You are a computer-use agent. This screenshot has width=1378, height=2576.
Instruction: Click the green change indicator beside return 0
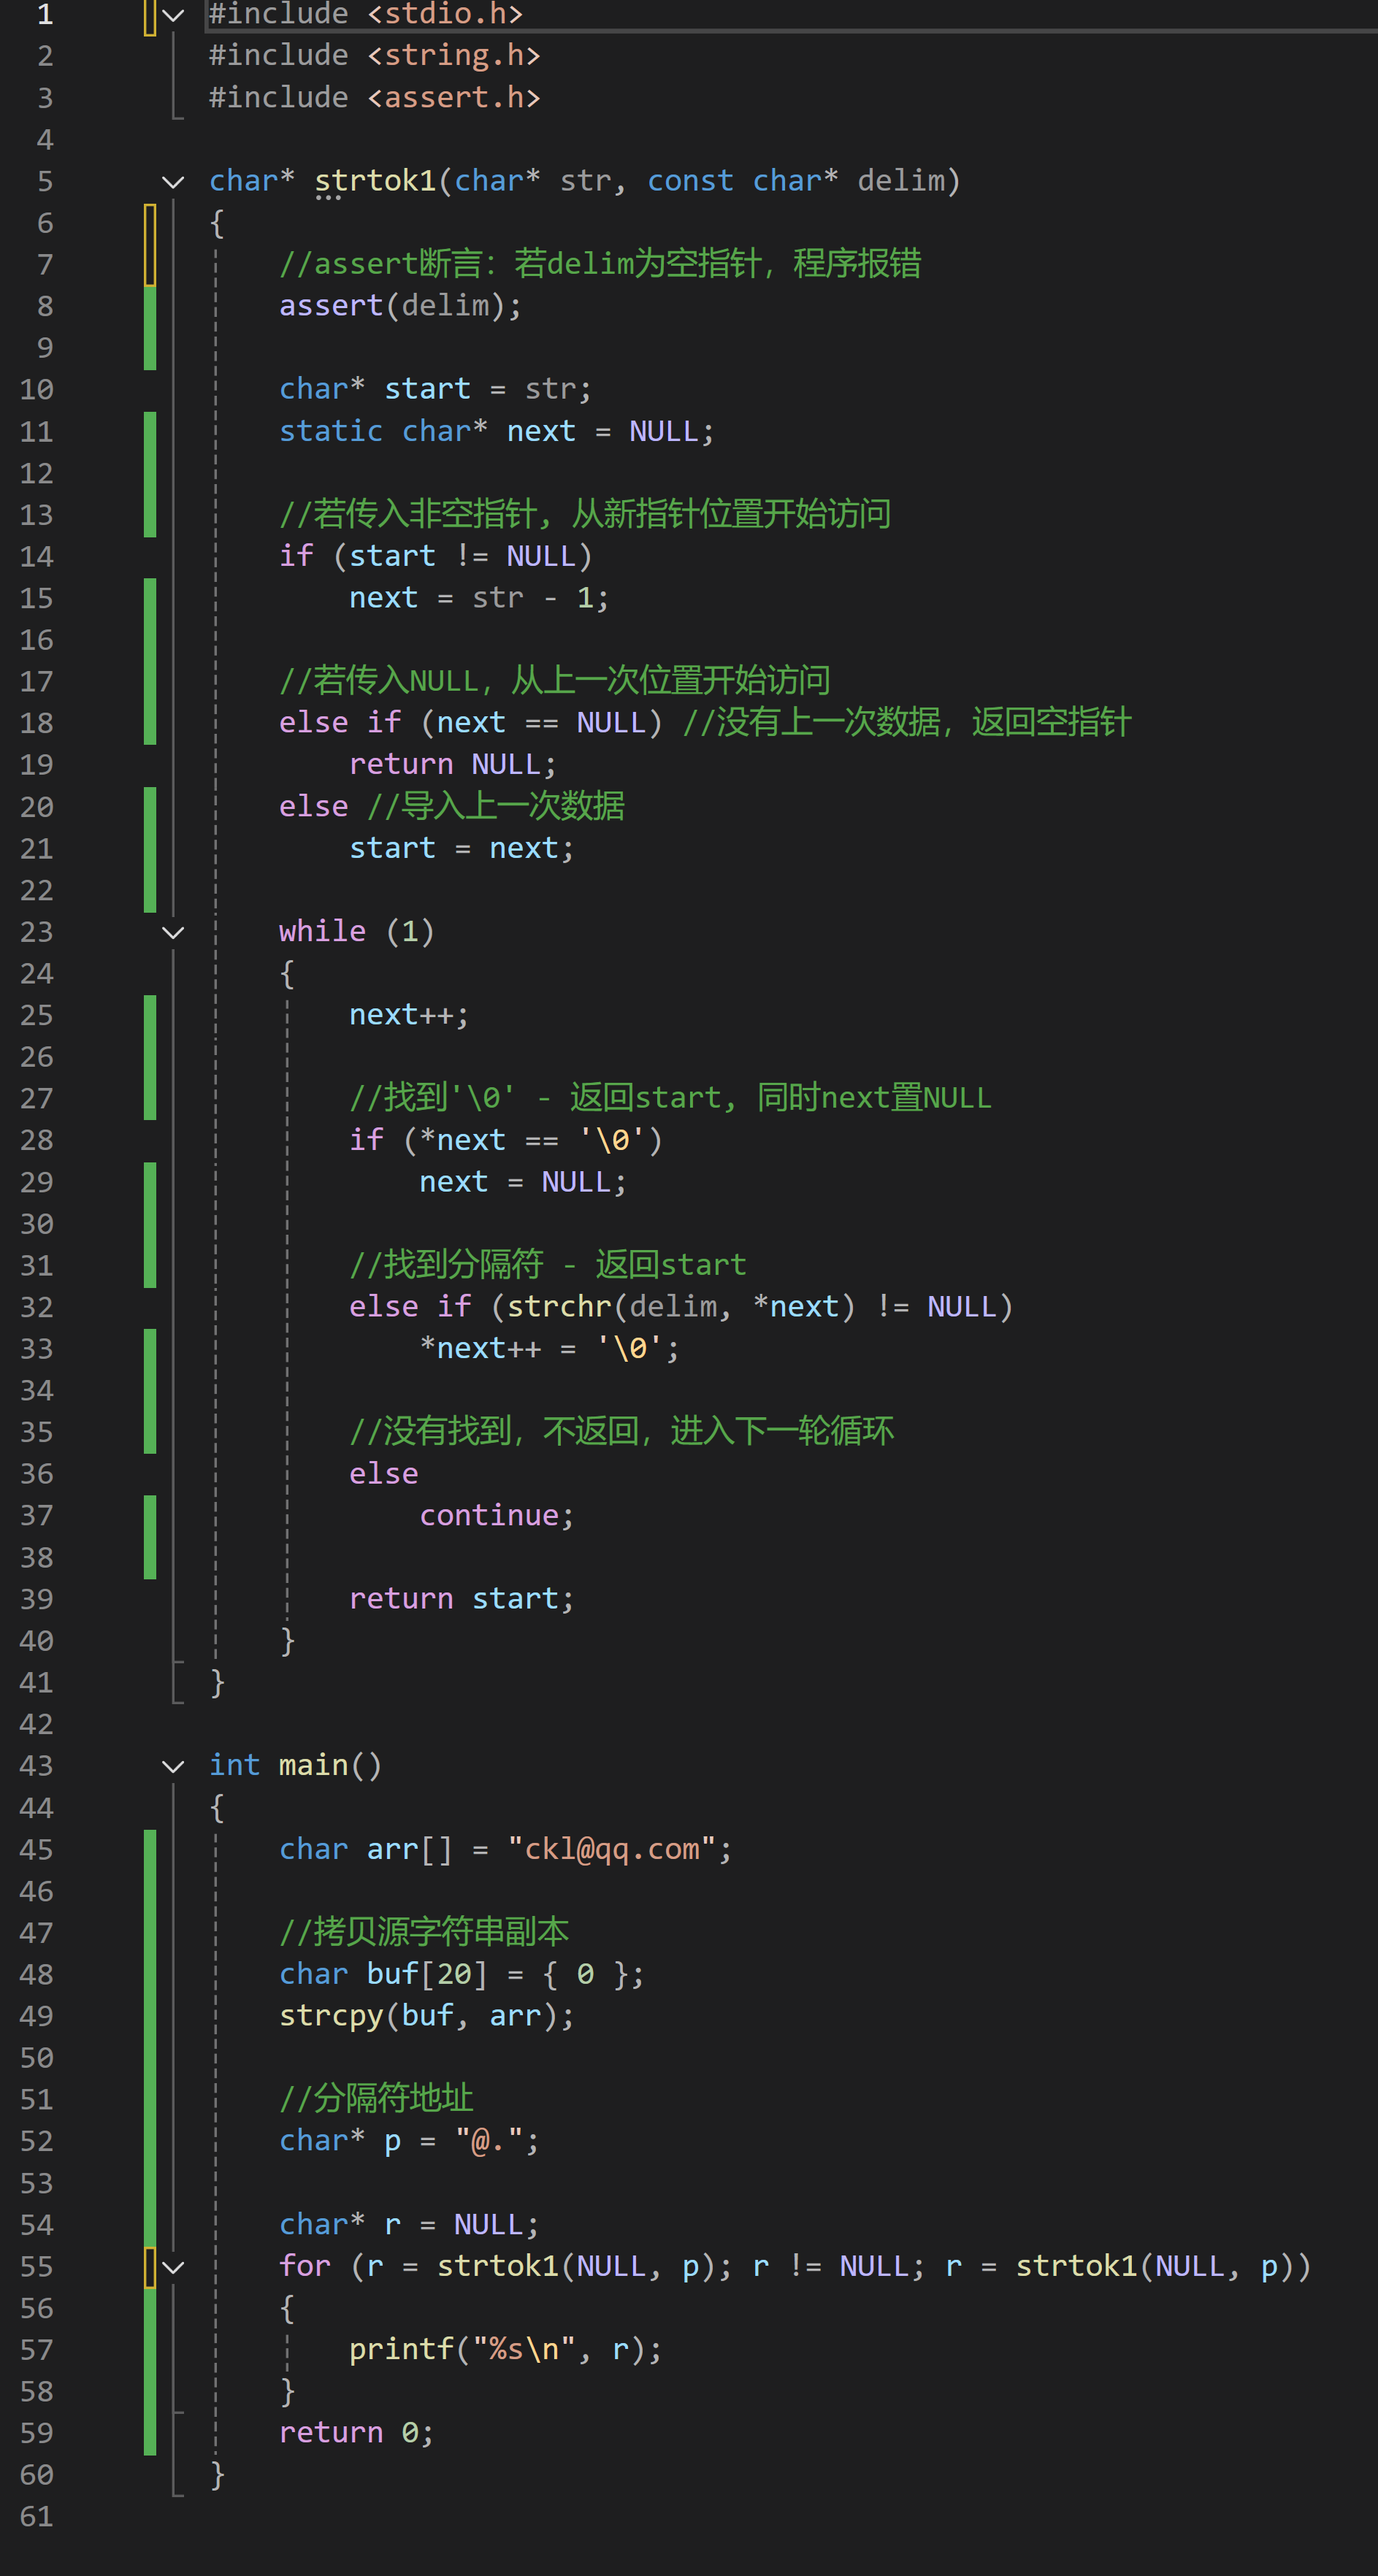pos(148,2433)
